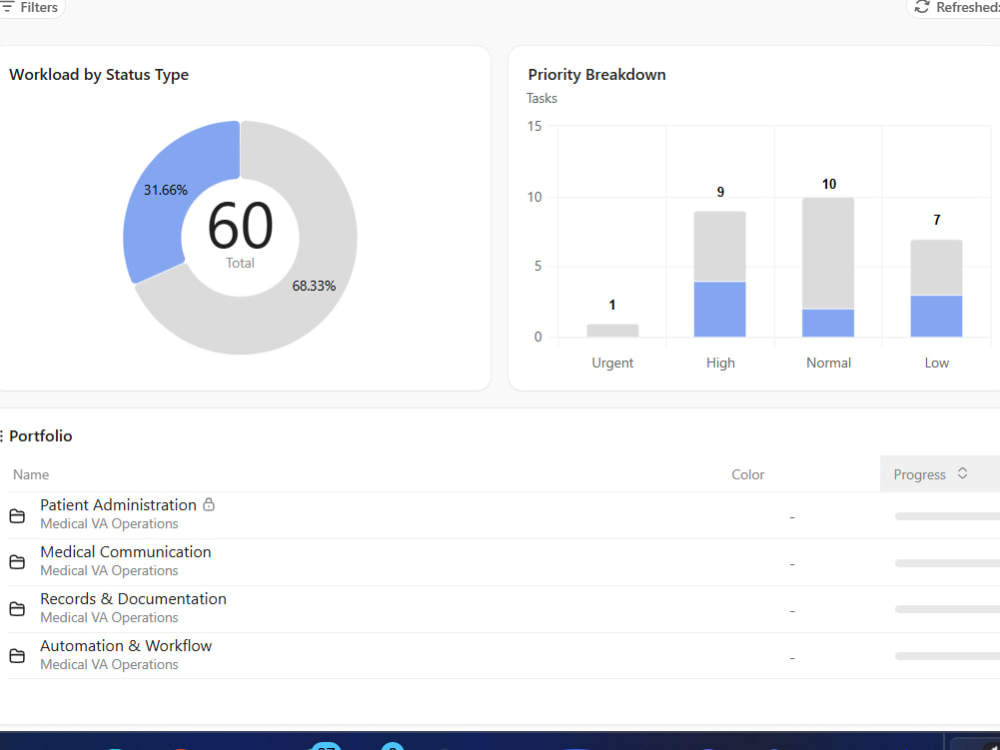This screenshot has height=750, width=1000.
Task: Click the Normal axis label
Action: click(x=828, y=363)
